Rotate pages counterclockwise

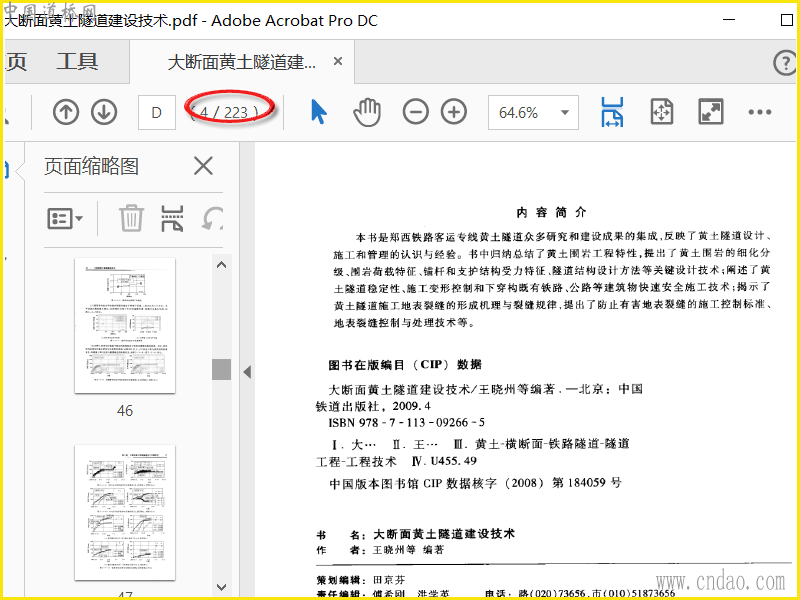pyautogui.click(x=212, y=218)
